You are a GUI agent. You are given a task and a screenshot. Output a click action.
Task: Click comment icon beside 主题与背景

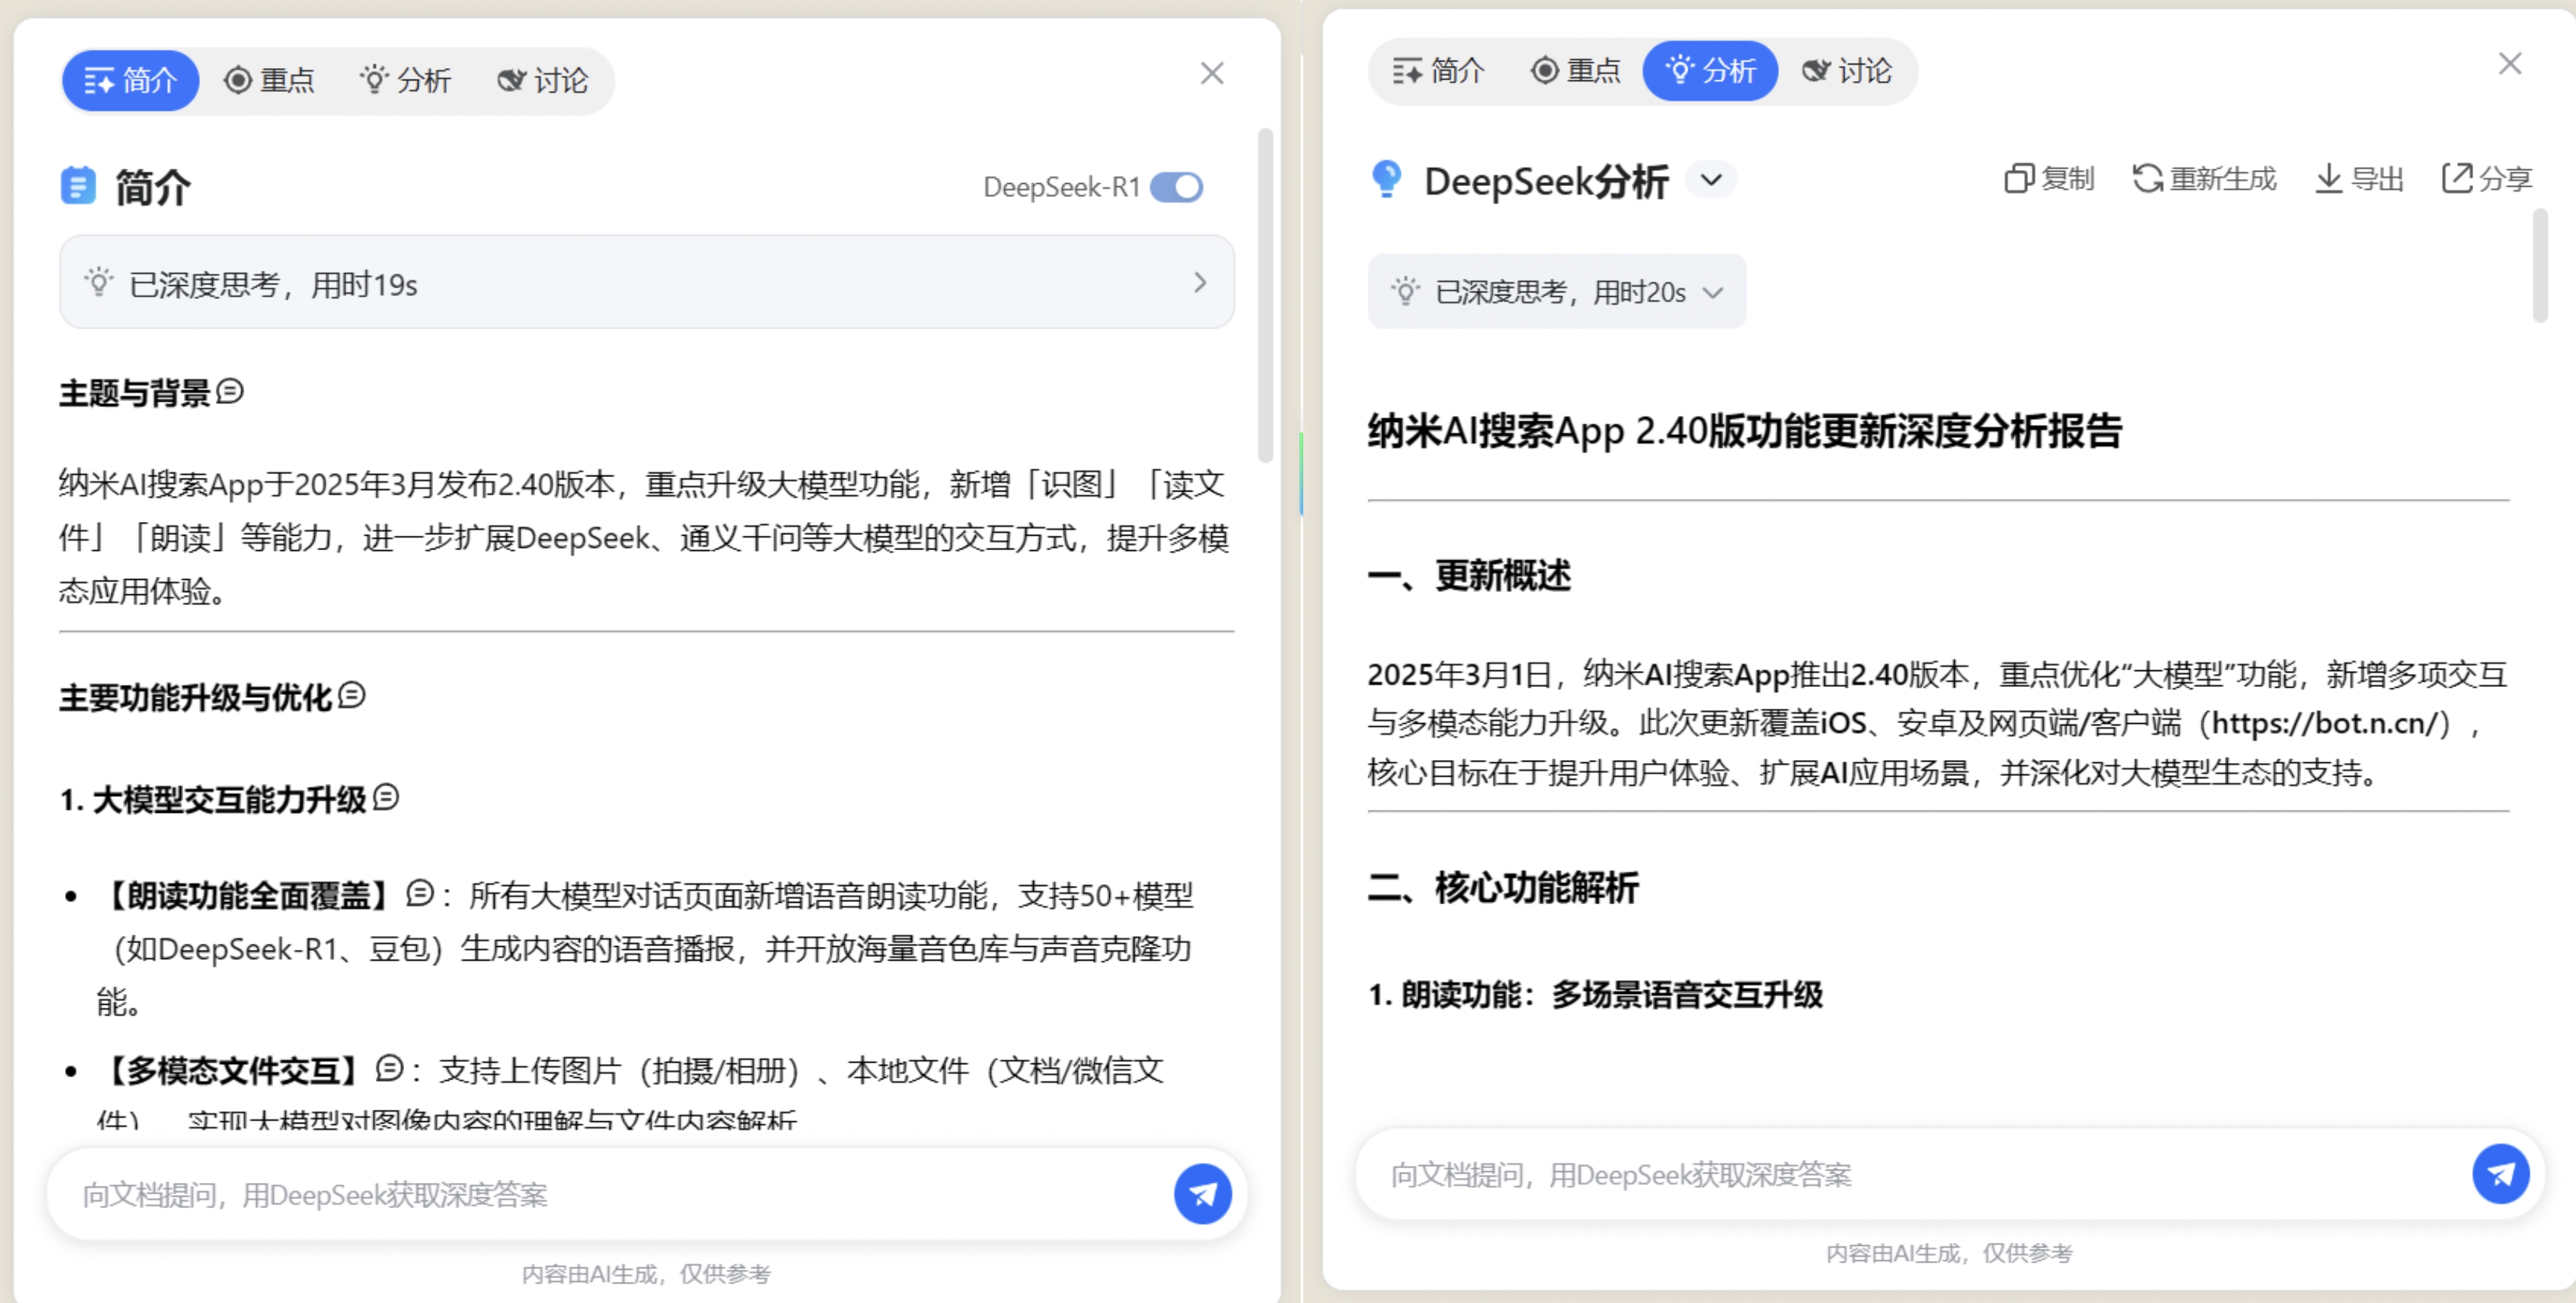click(x=230, y=391)
